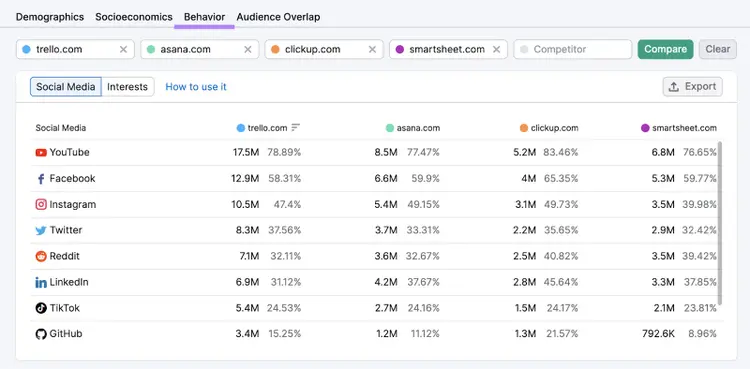Click the Facebook logo icon
Screen dimensions: 750x369
(41, 179)
